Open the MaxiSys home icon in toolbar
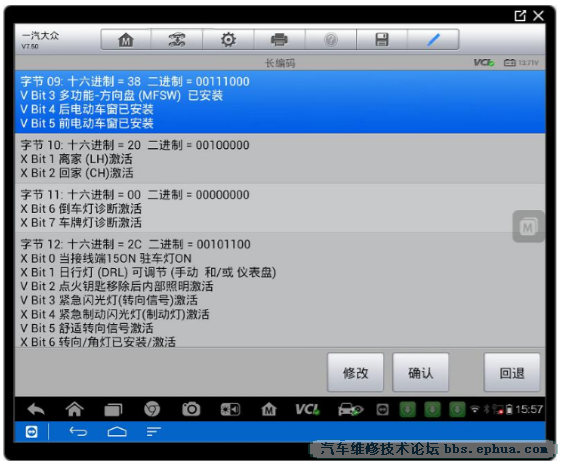Screen dimensions: 563x464 (126, 40)
